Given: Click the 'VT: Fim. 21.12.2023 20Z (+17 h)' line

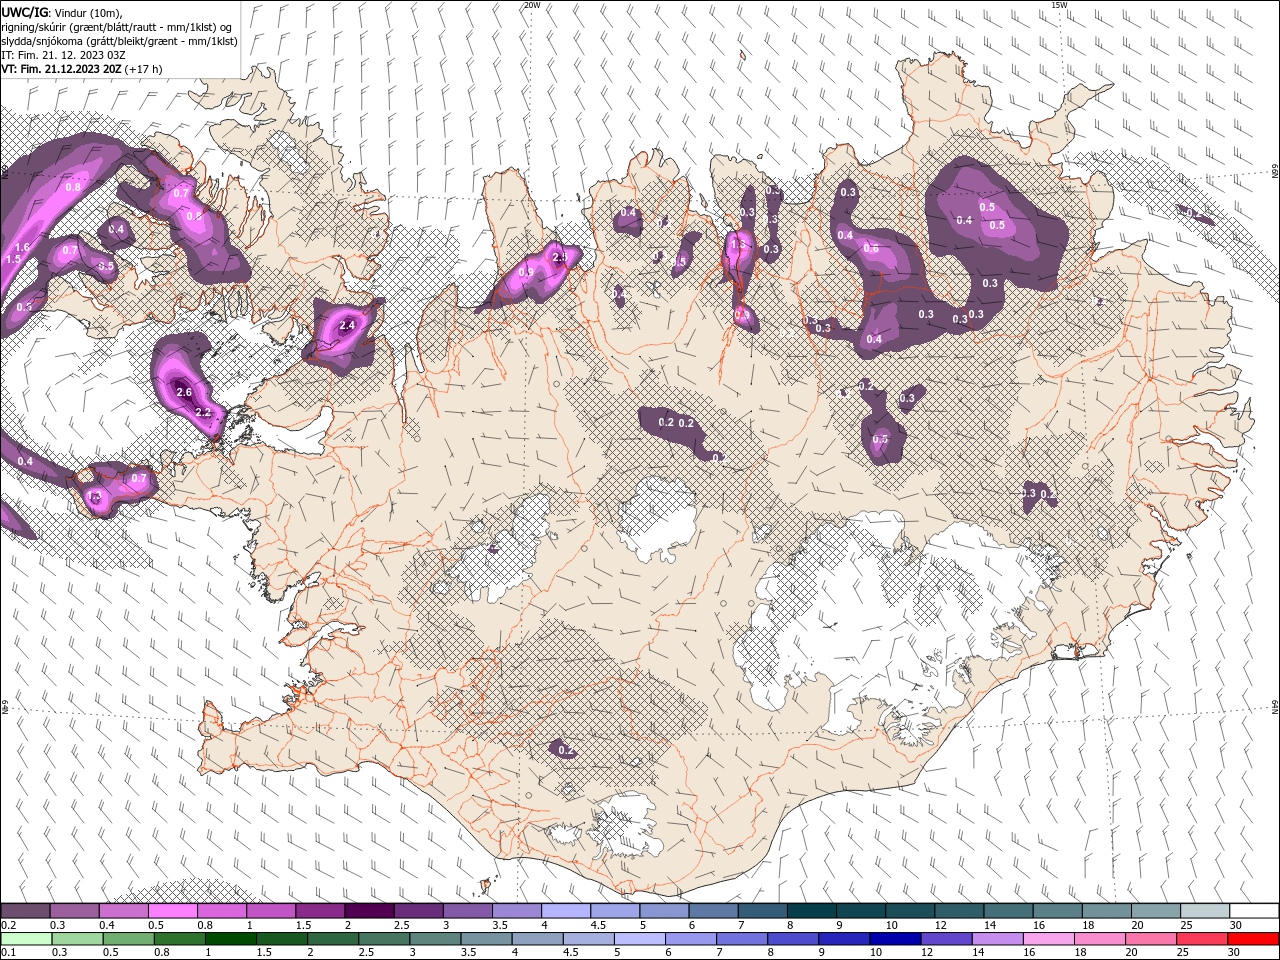Looking at the screenshot, I should (x=82, y=69).
